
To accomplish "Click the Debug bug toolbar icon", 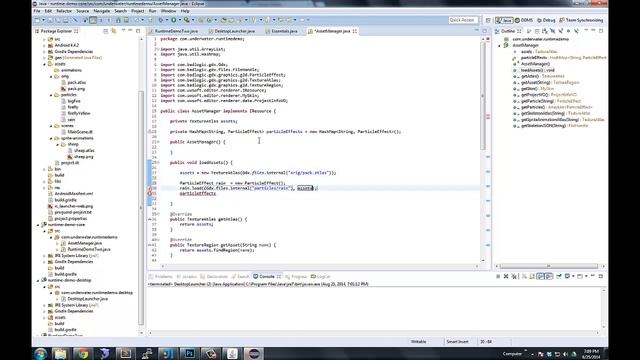I will 161,20.
